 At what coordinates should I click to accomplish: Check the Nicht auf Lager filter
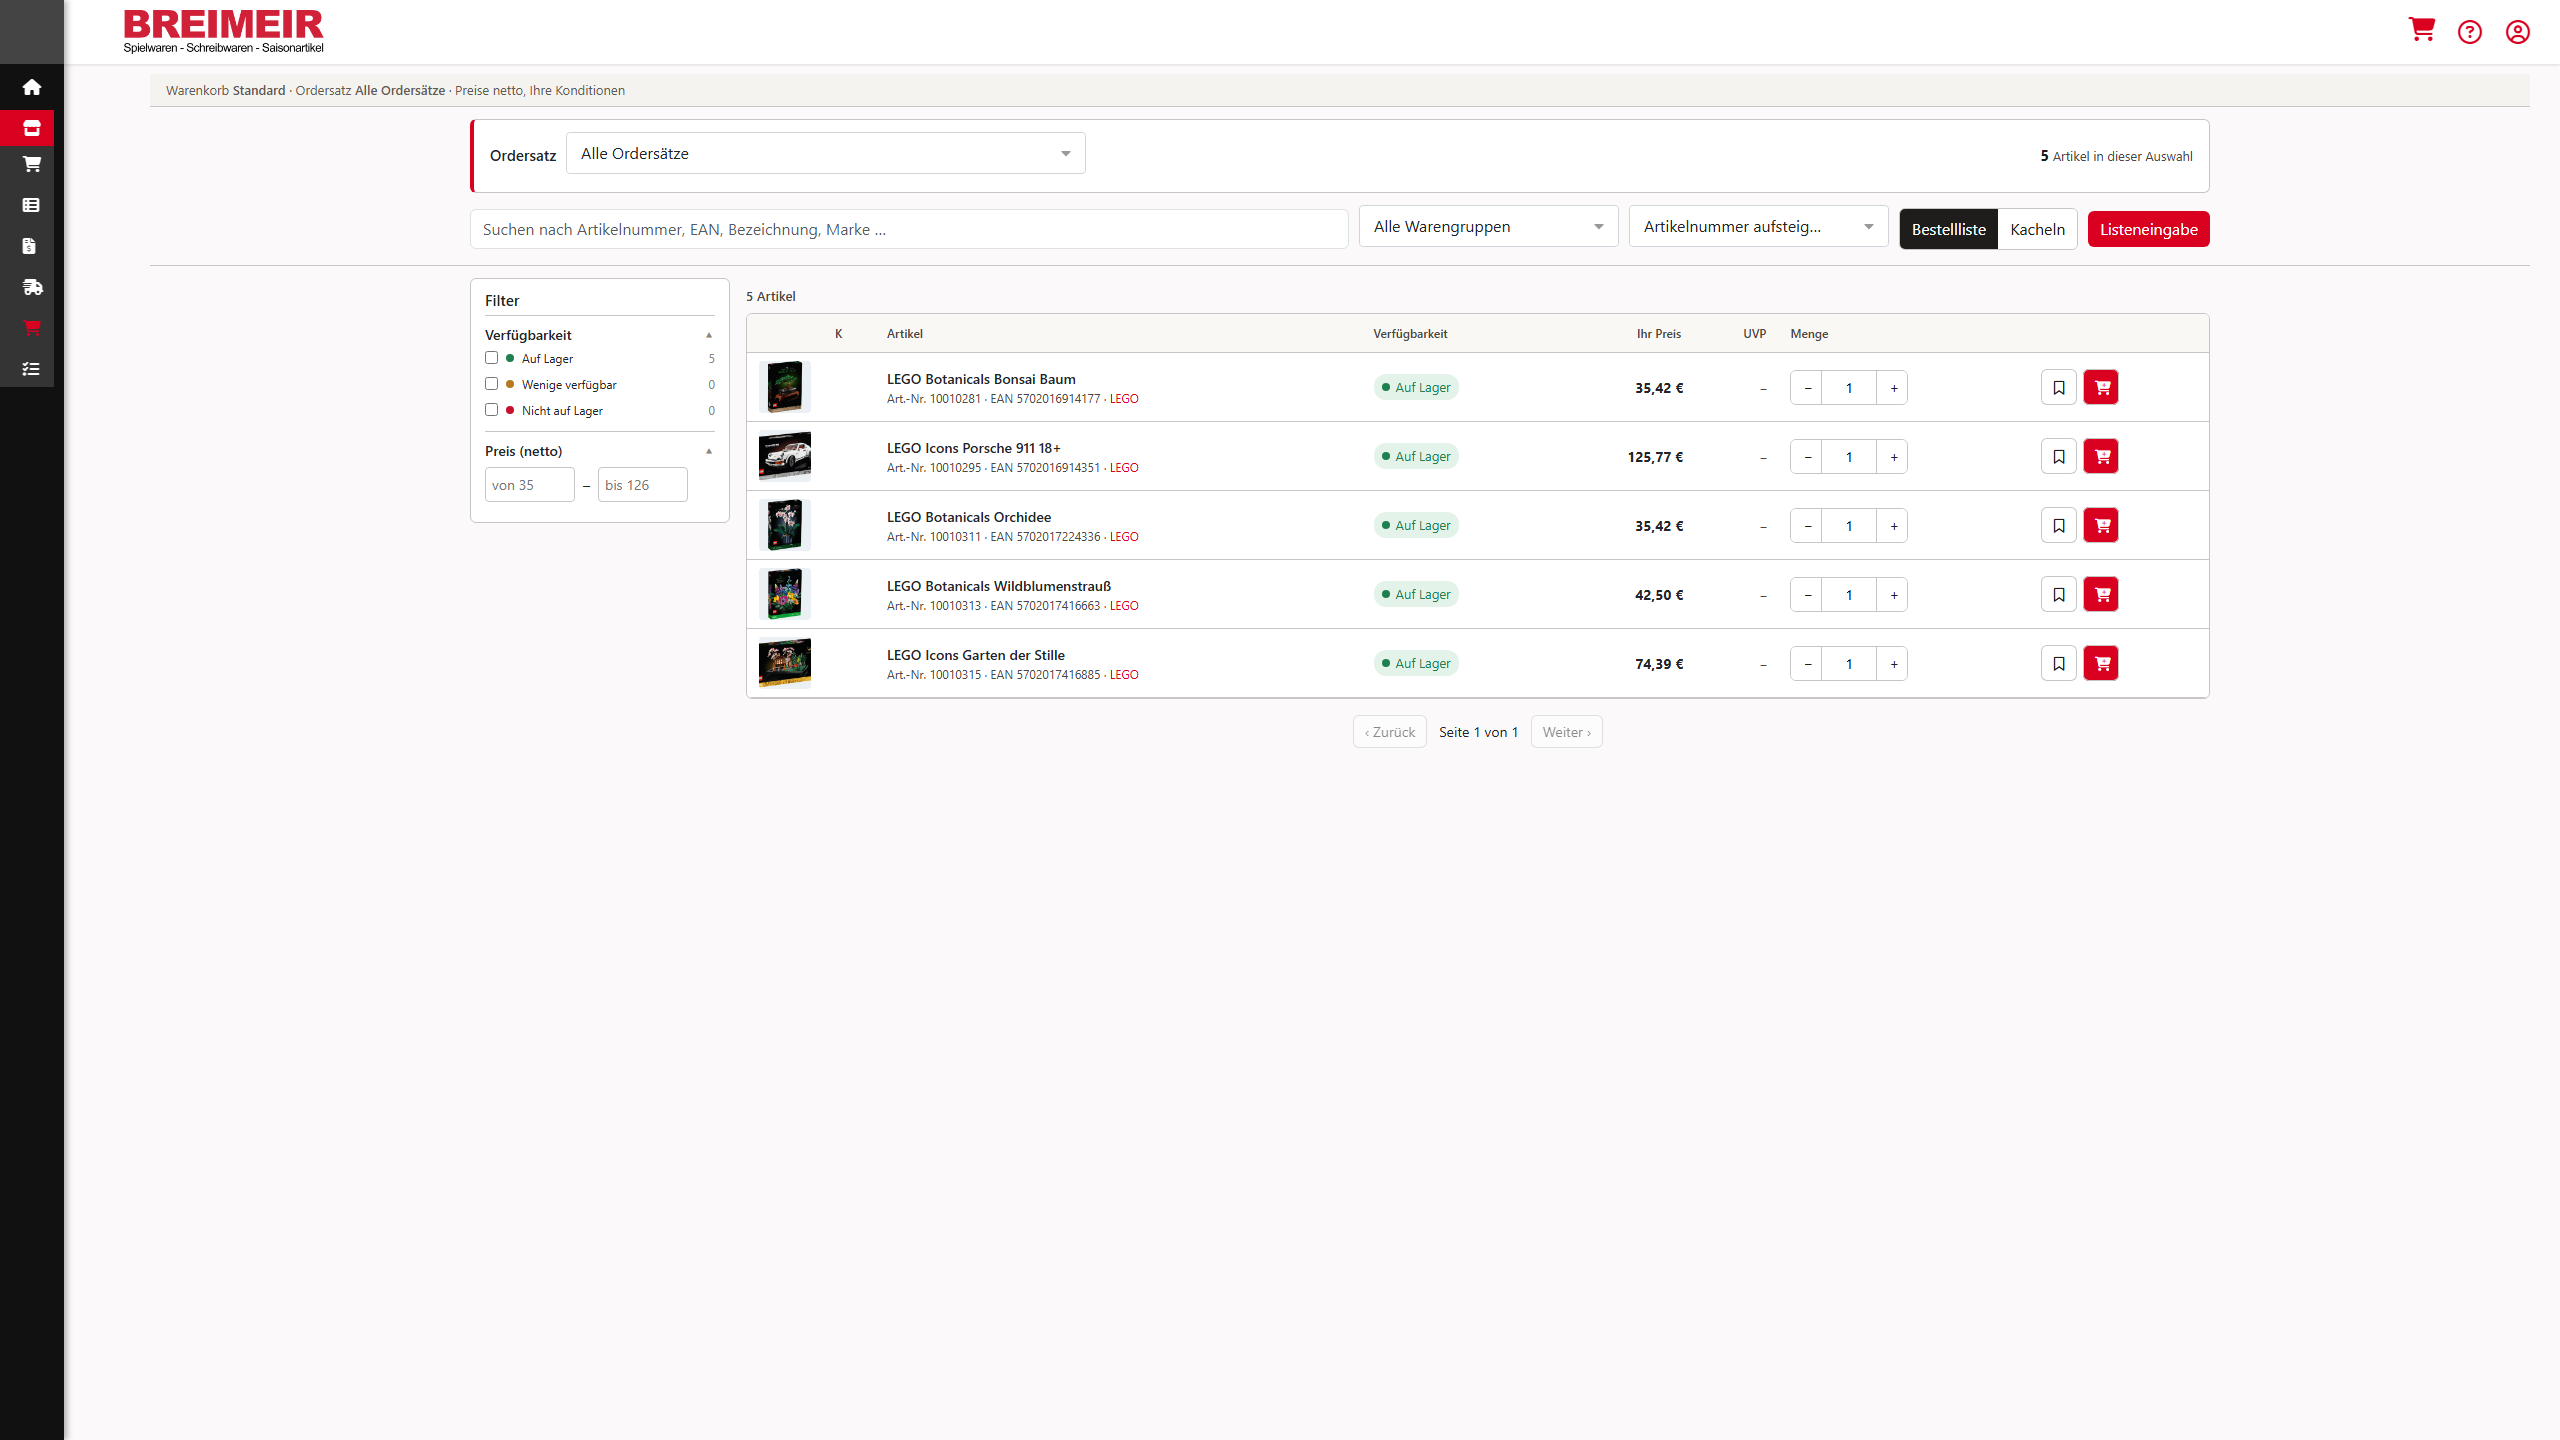coord(491,410)
